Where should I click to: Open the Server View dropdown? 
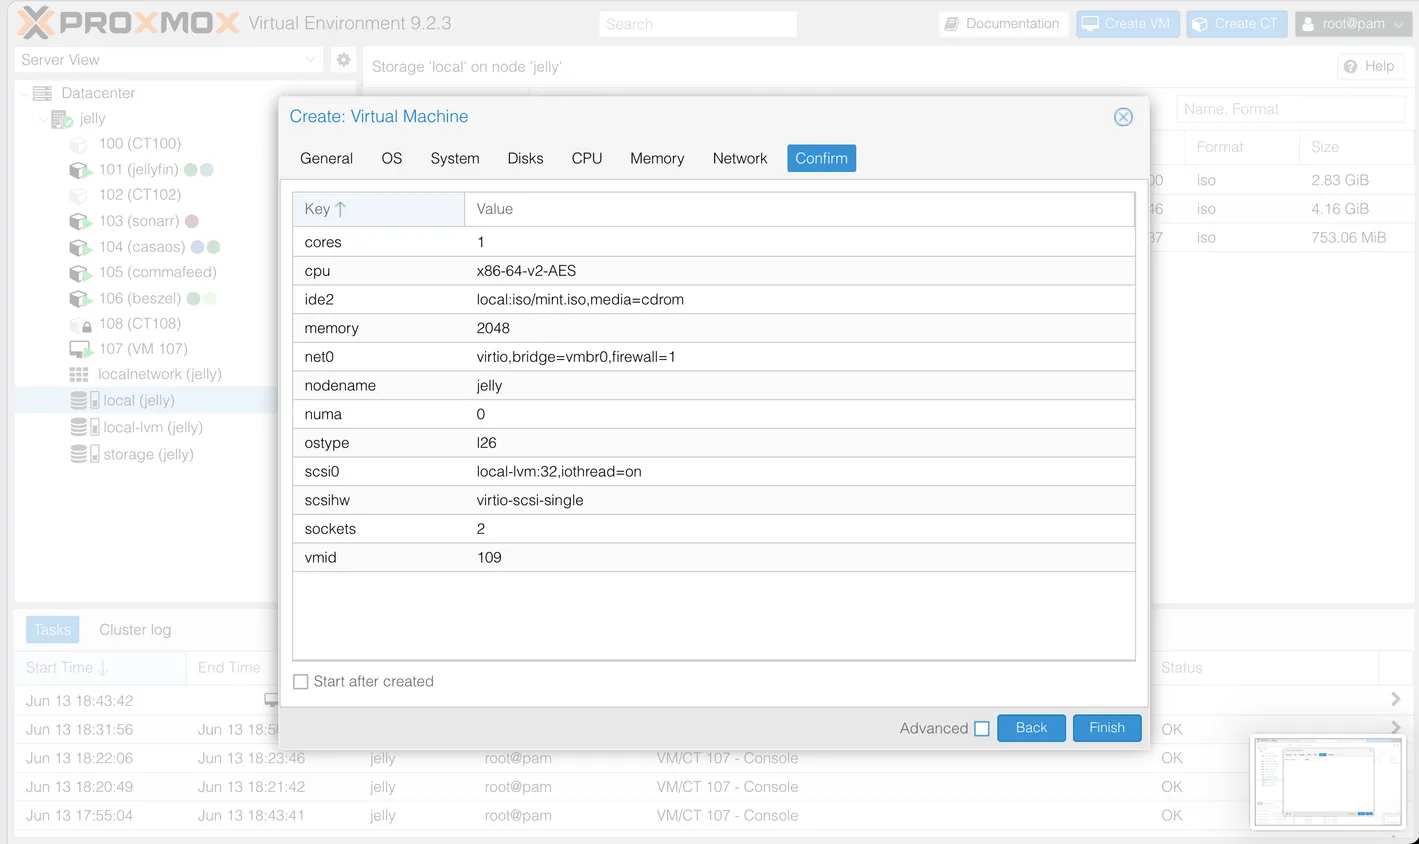pos(310,60)
